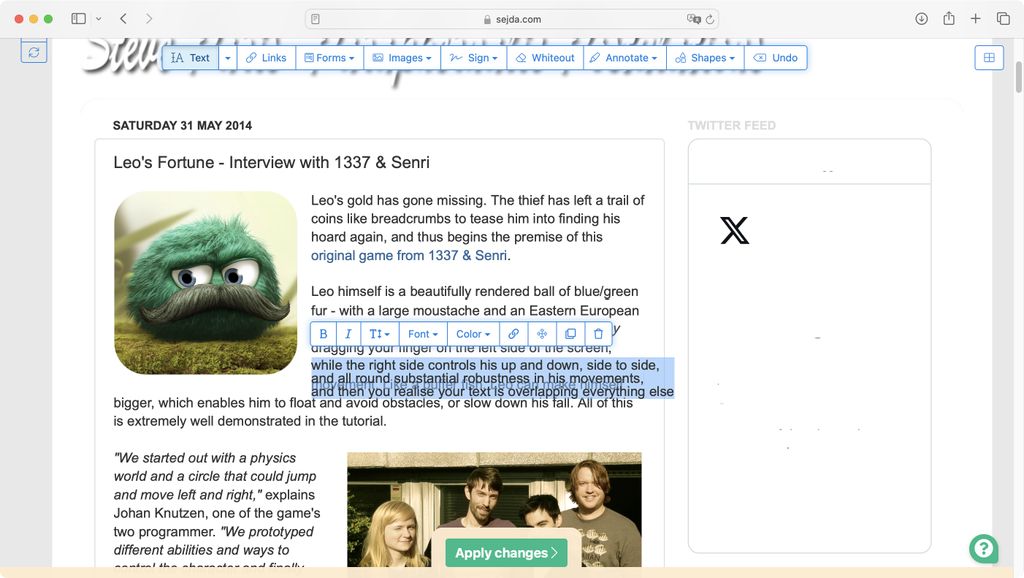This screenshot has width=1024, height=578.
Task: Toggle italic formatting on the selected text
Action: coord(349,333)
